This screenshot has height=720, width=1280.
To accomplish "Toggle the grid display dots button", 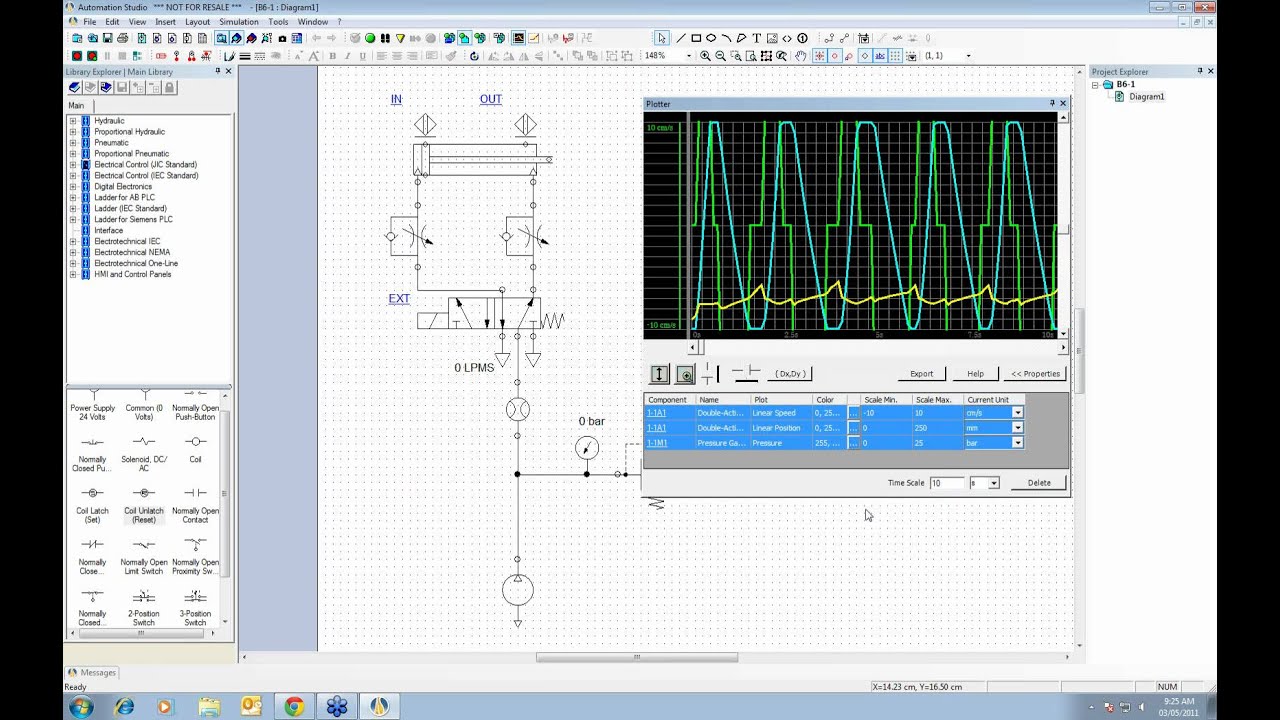I will click(x=895, y=56).
